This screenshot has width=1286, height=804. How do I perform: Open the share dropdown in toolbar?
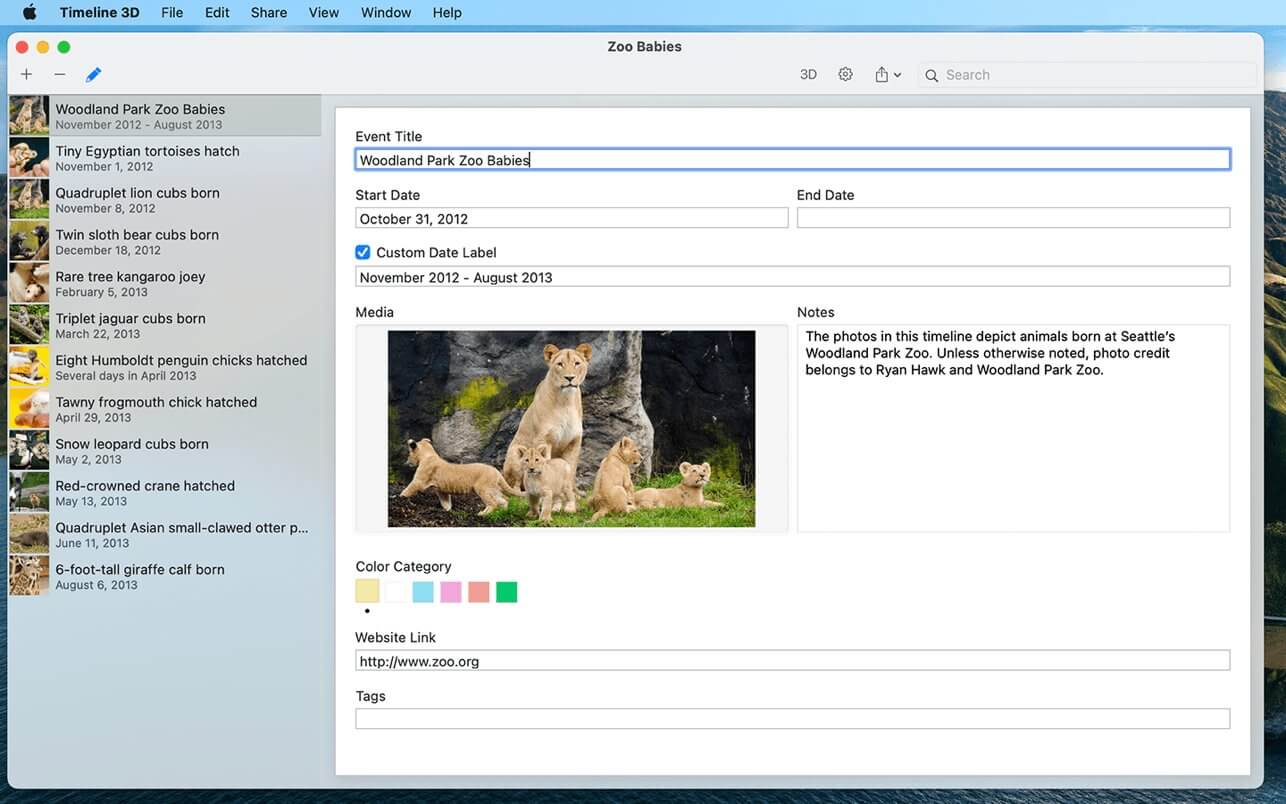(x=887, y=75)
